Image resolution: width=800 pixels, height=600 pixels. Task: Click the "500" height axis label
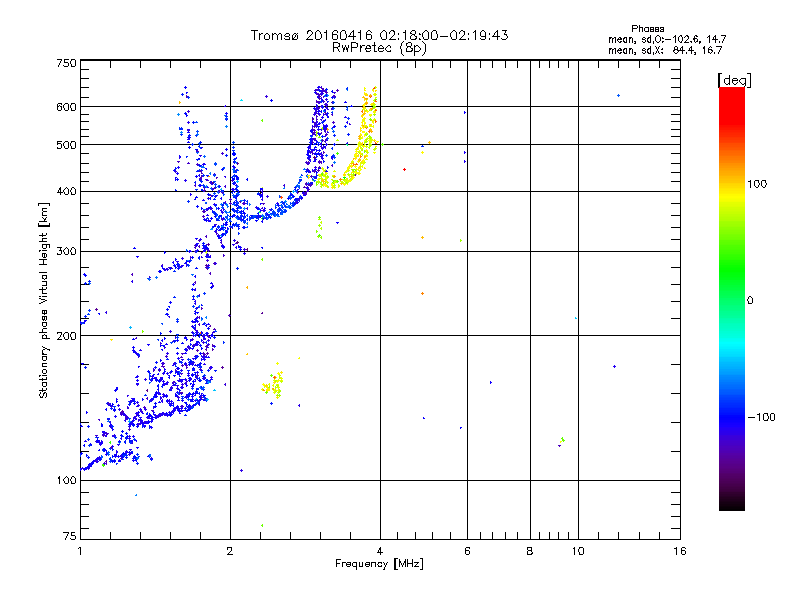(66, 145)
